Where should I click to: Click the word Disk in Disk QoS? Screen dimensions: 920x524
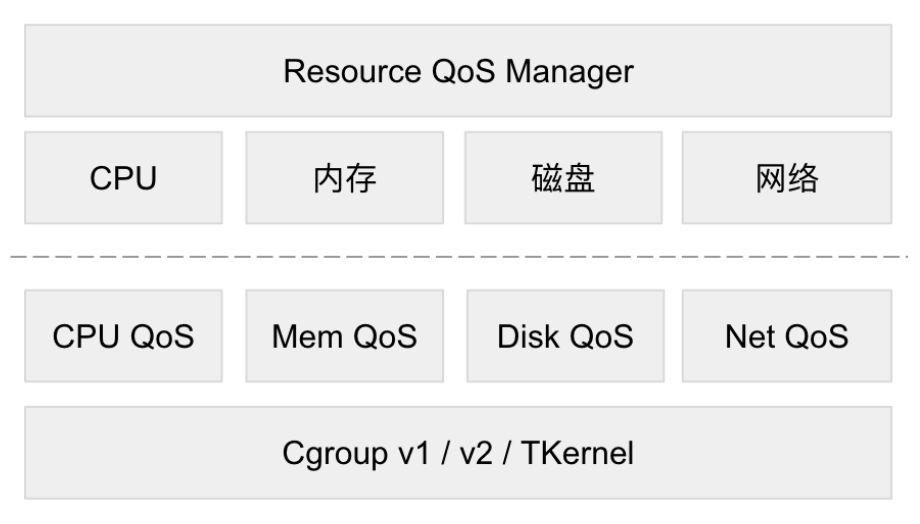click(x=524, y=336)
